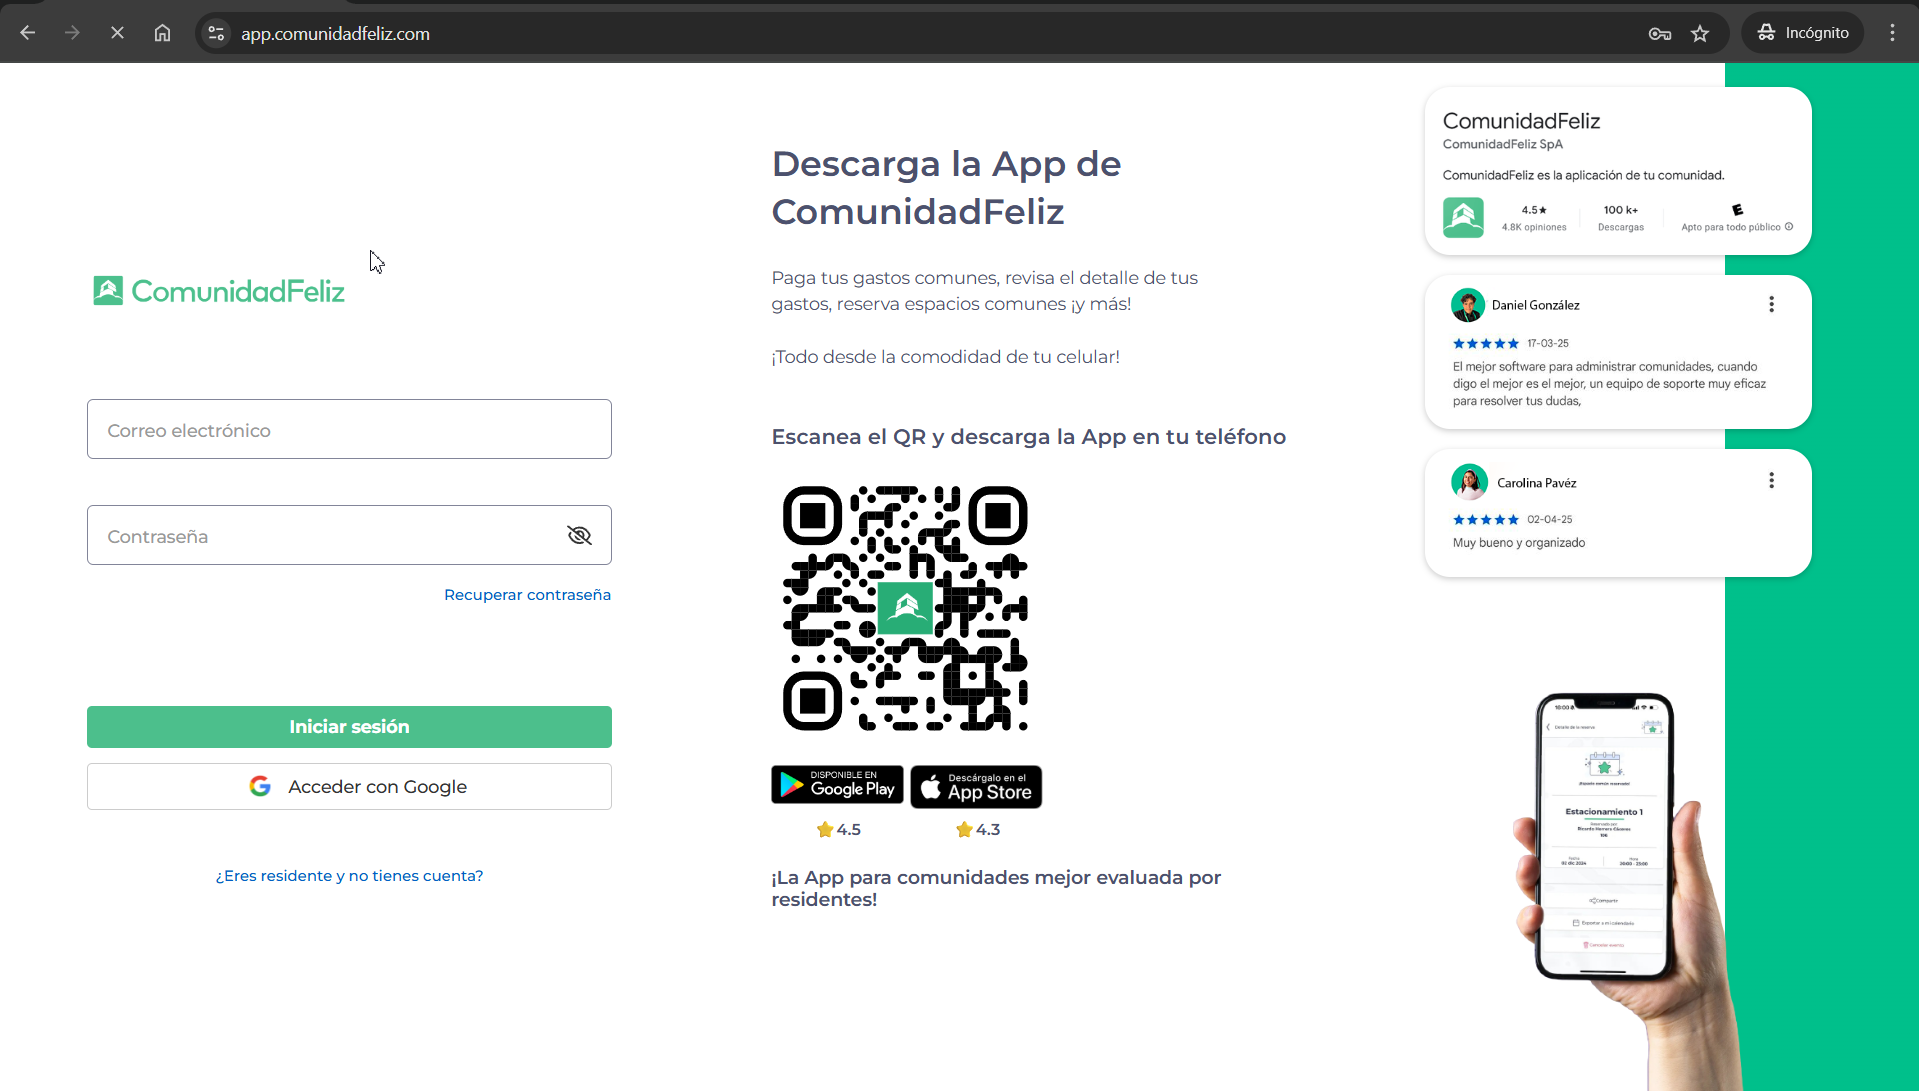The height and width of the screenshot is (1091, 1919).
Task: Click 'Escanea el QR y descarga' heading
Action: click(1028, 437)
